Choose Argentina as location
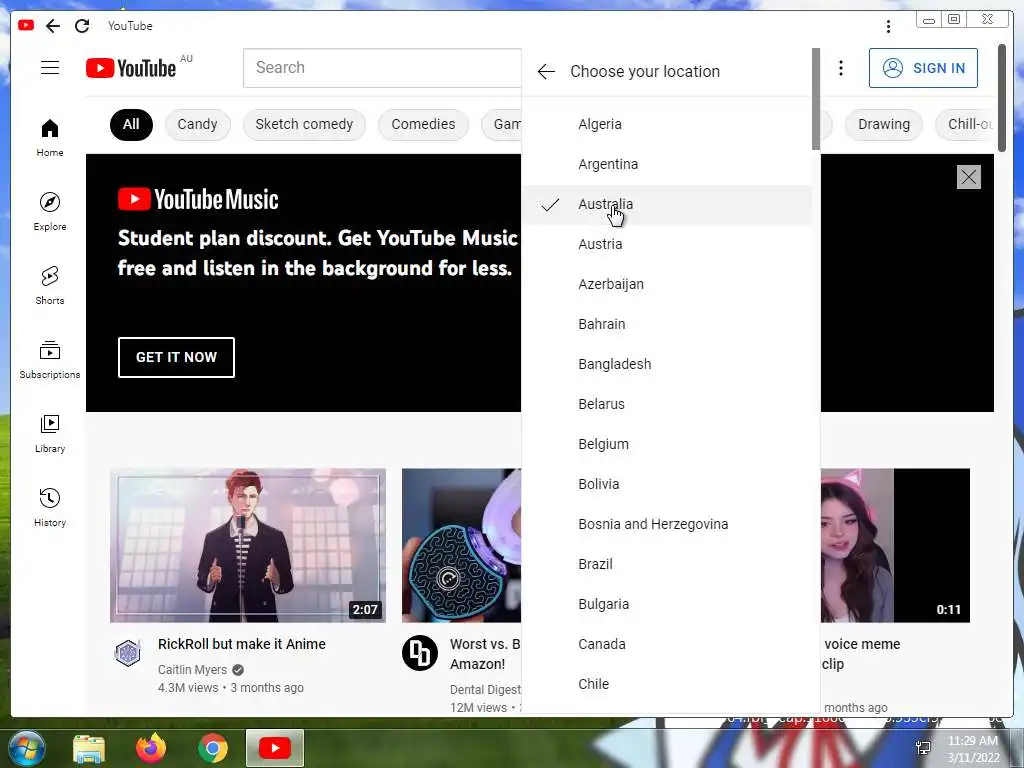 pos(667,164)
